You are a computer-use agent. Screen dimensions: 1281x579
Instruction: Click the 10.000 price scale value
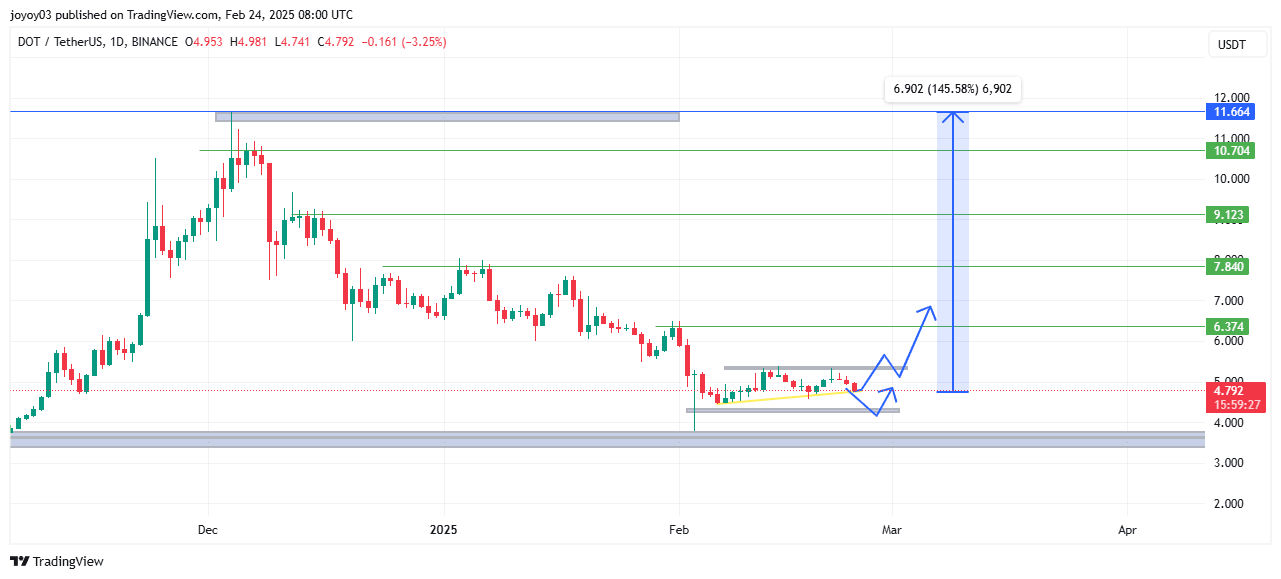[x=1231, y=179]
